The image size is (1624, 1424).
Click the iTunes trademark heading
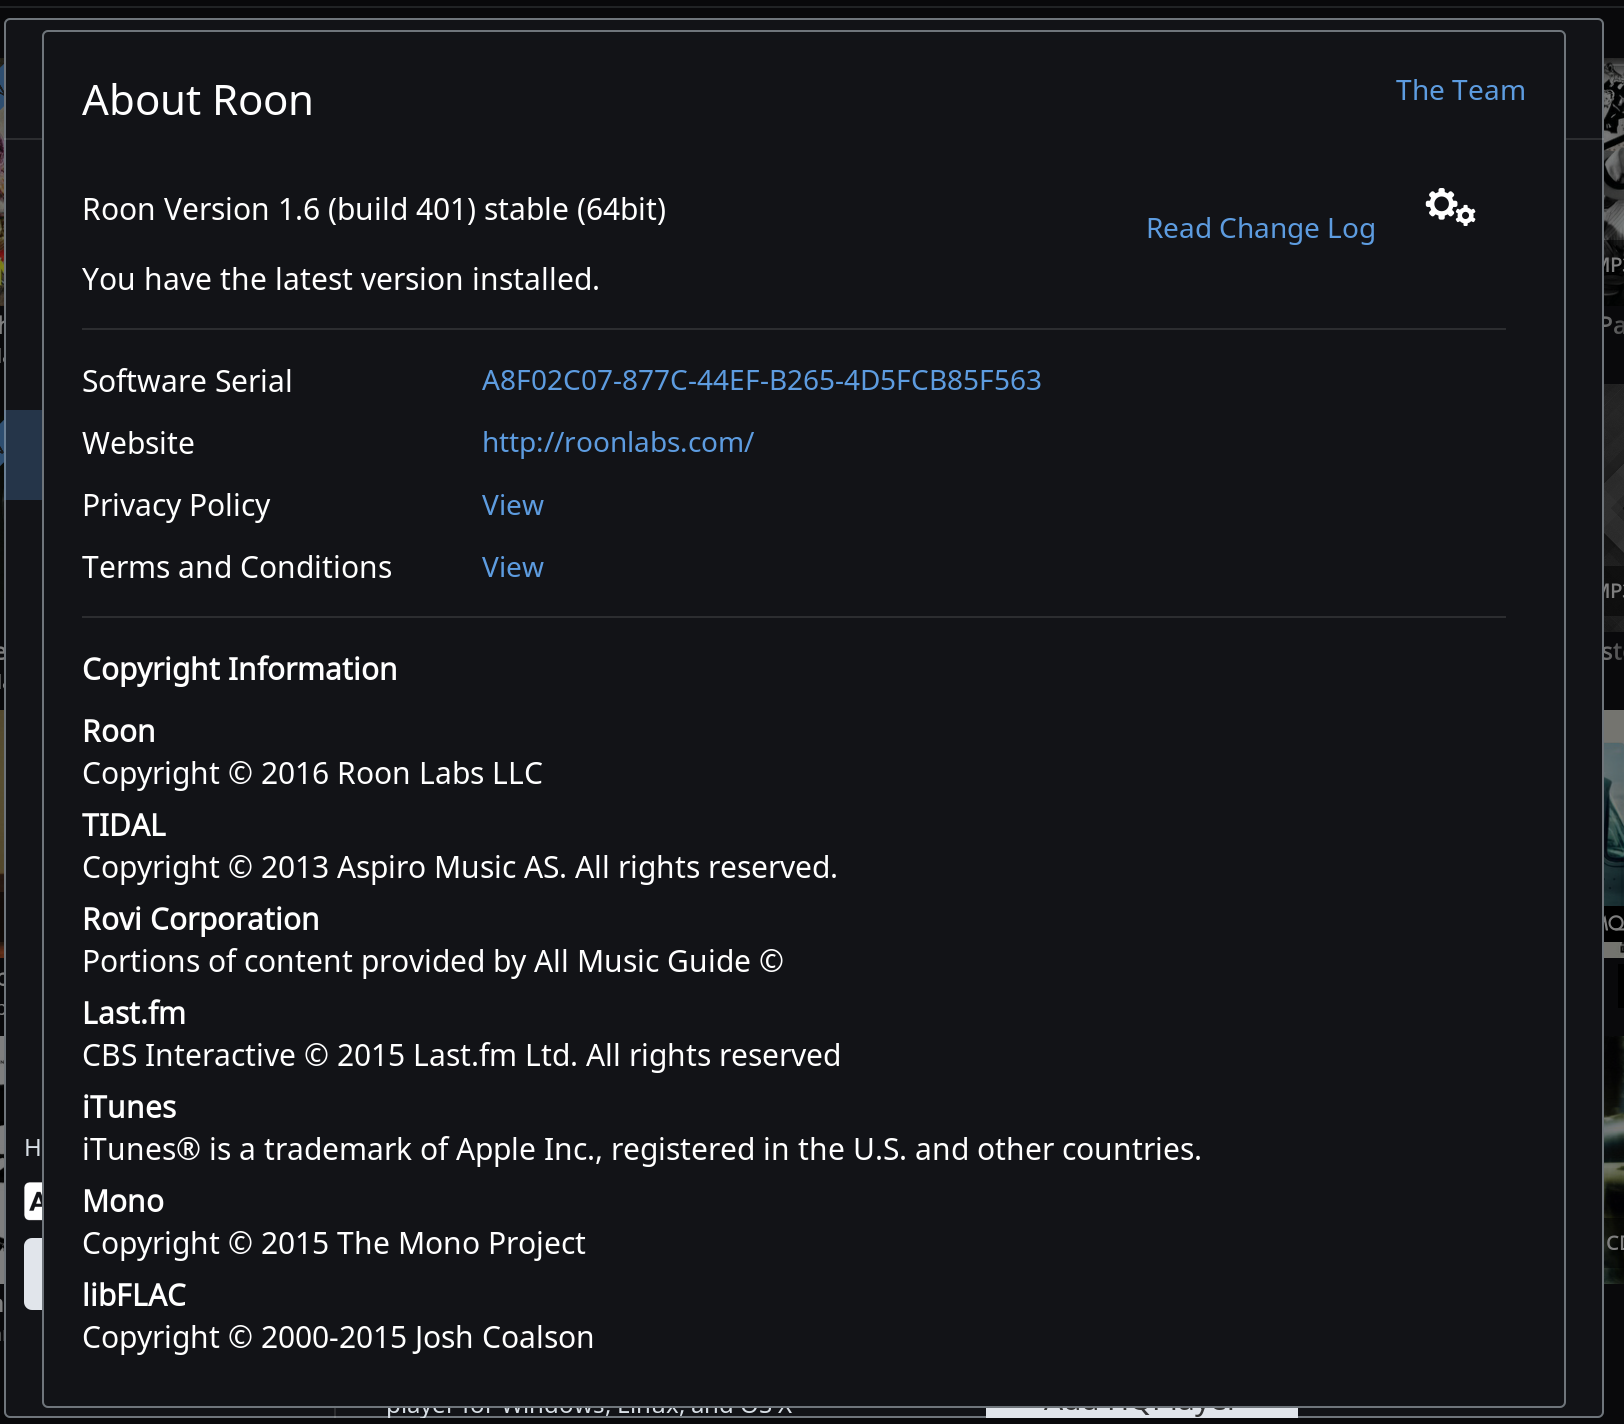(129, 1107)
